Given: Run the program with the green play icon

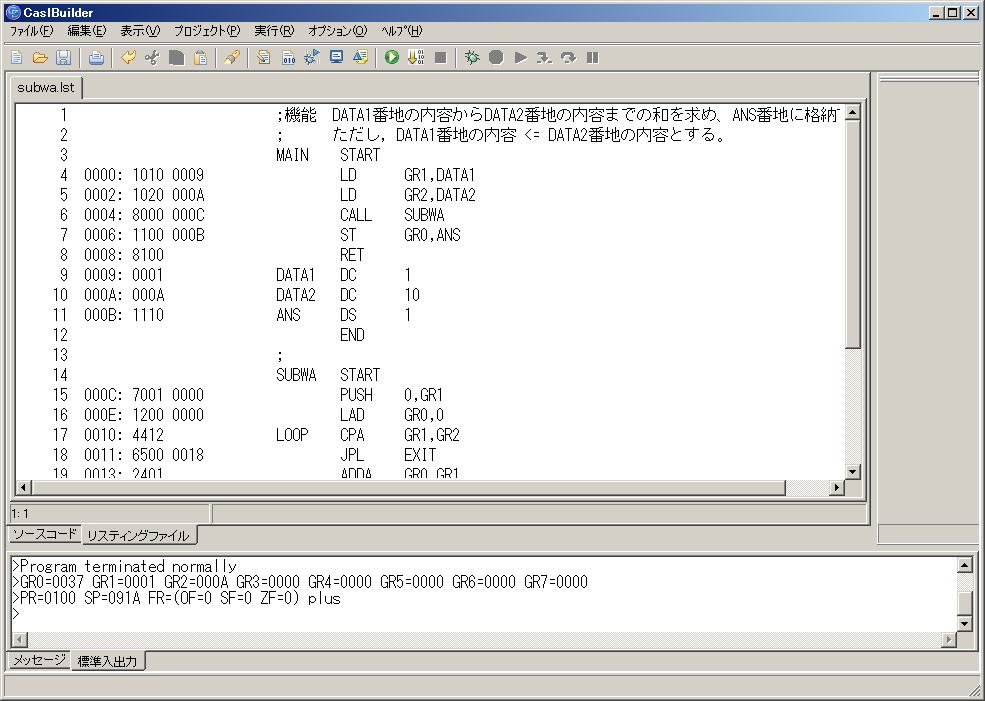Looking at the screenshot, I should [392, 58].
